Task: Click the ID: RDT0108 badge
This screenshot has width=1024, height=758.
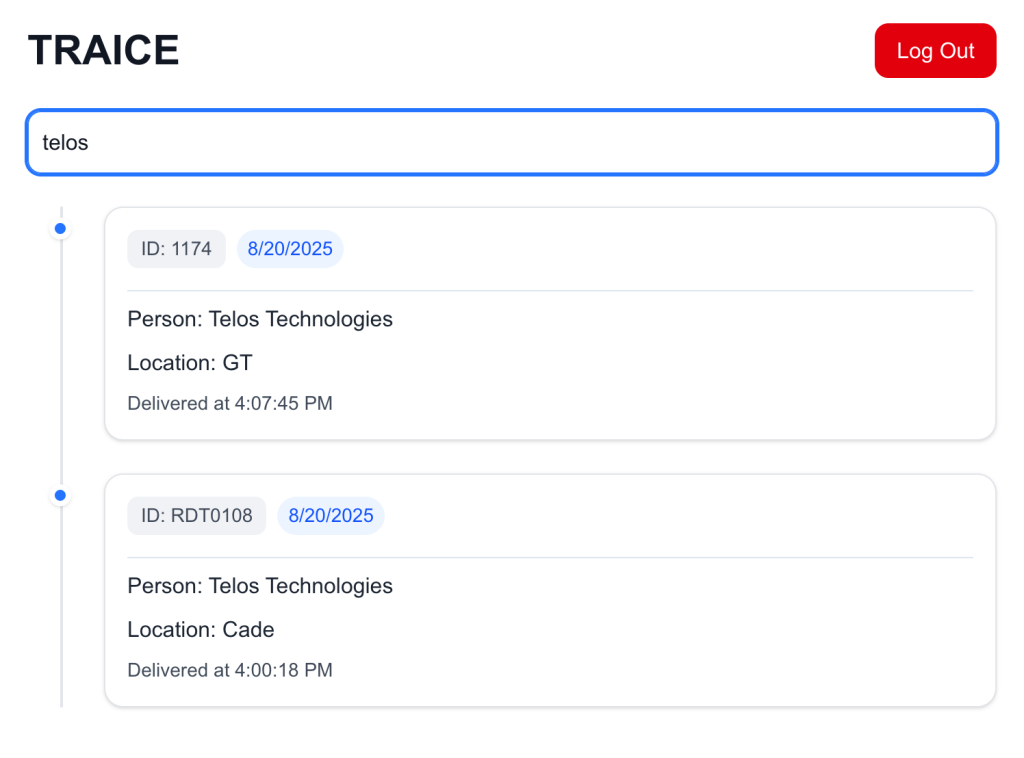Action: [196, 516]
